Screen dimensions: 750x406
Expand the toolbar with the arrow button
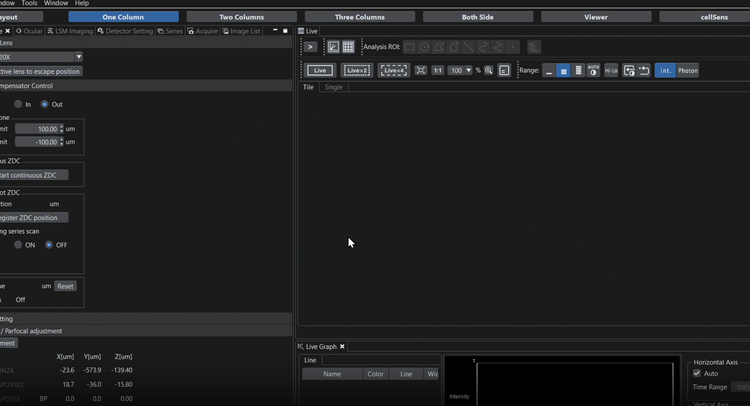(x=310, y=47)
